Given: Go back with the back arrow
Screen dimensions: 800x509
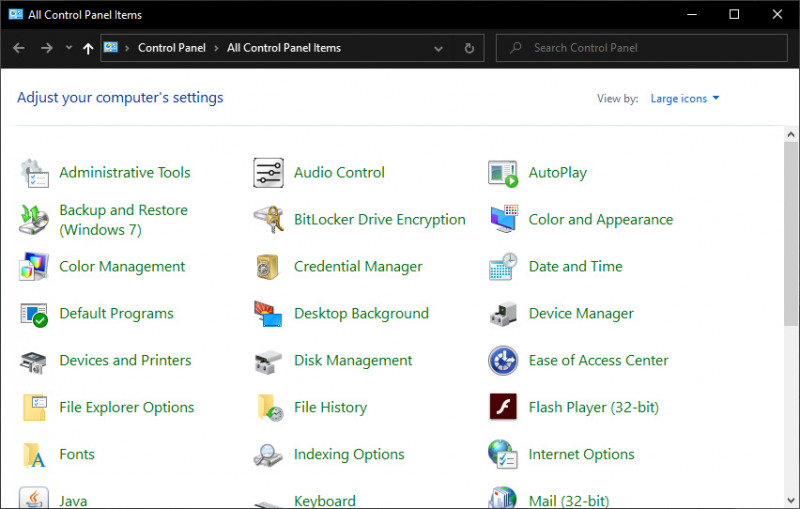Looking at the screenshot, I should click(19, 48).
